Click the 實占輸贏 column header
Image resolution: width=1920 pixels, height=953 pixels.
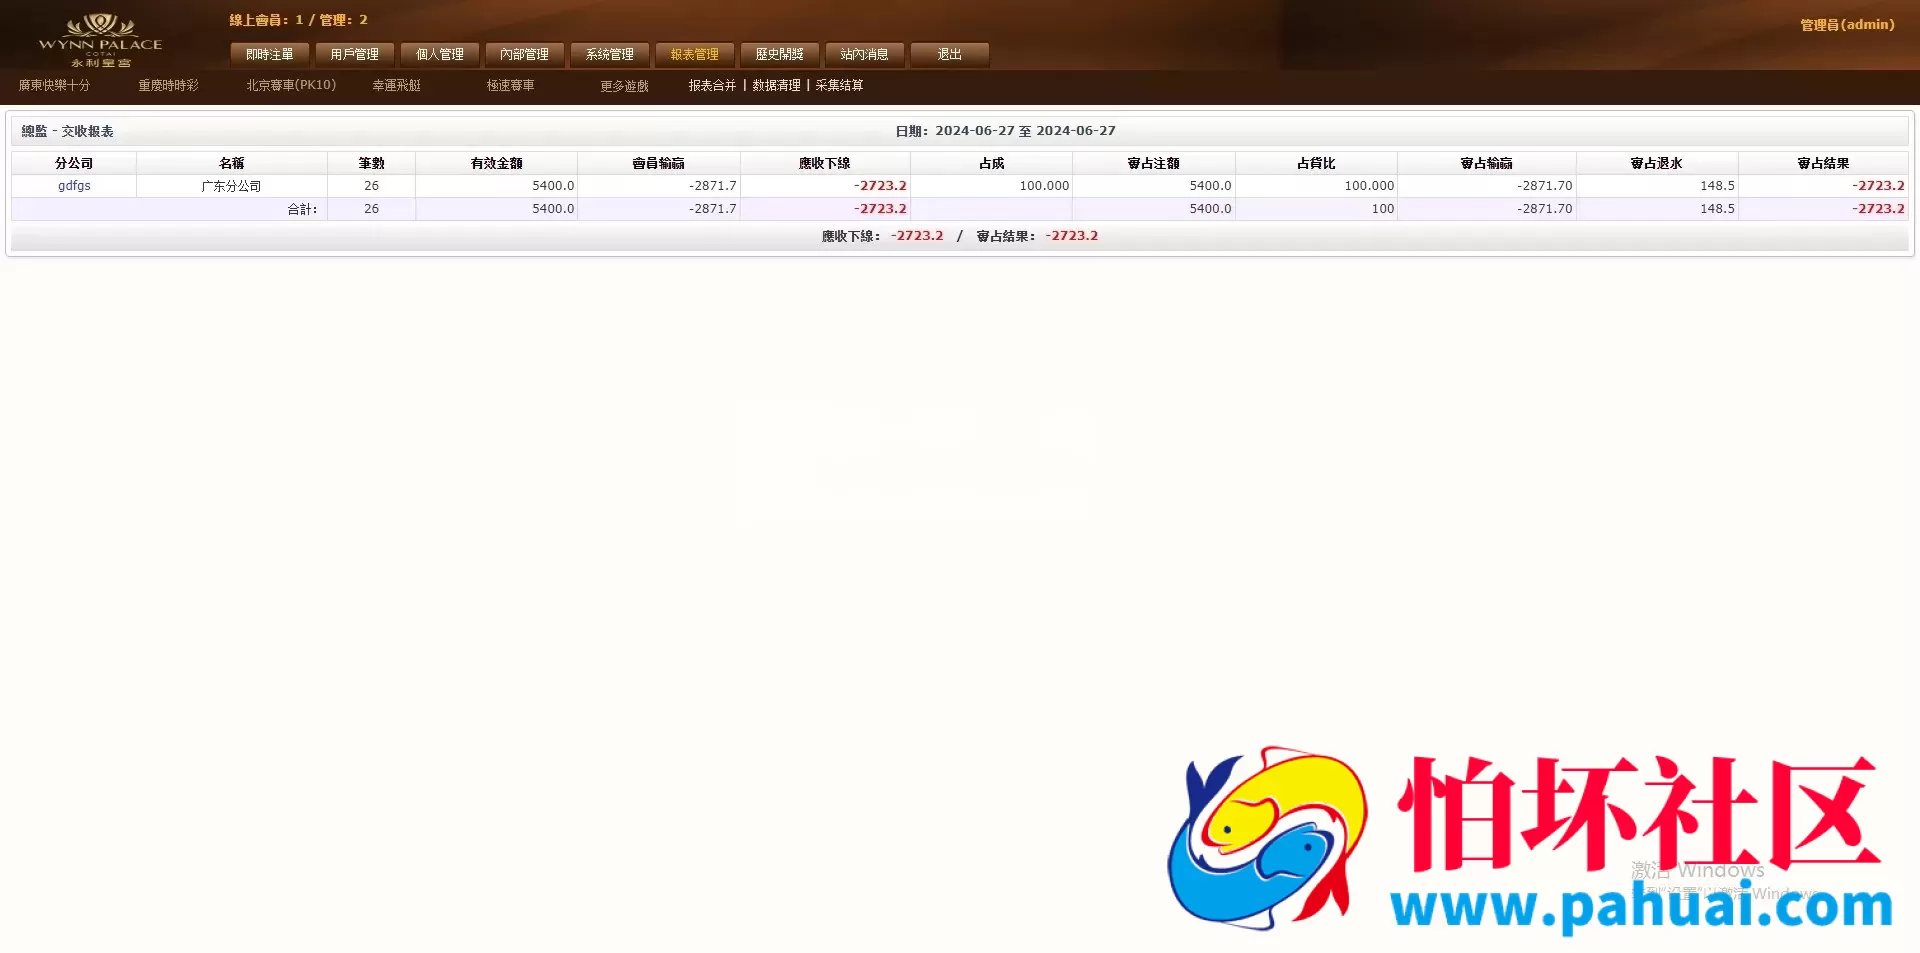click(x=1486, y=163)
